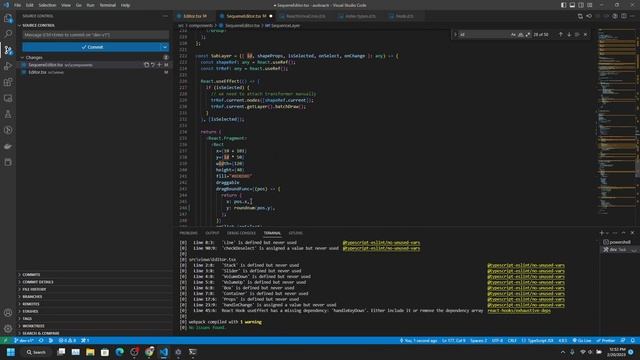Click the commit message input field

(96, 35)
